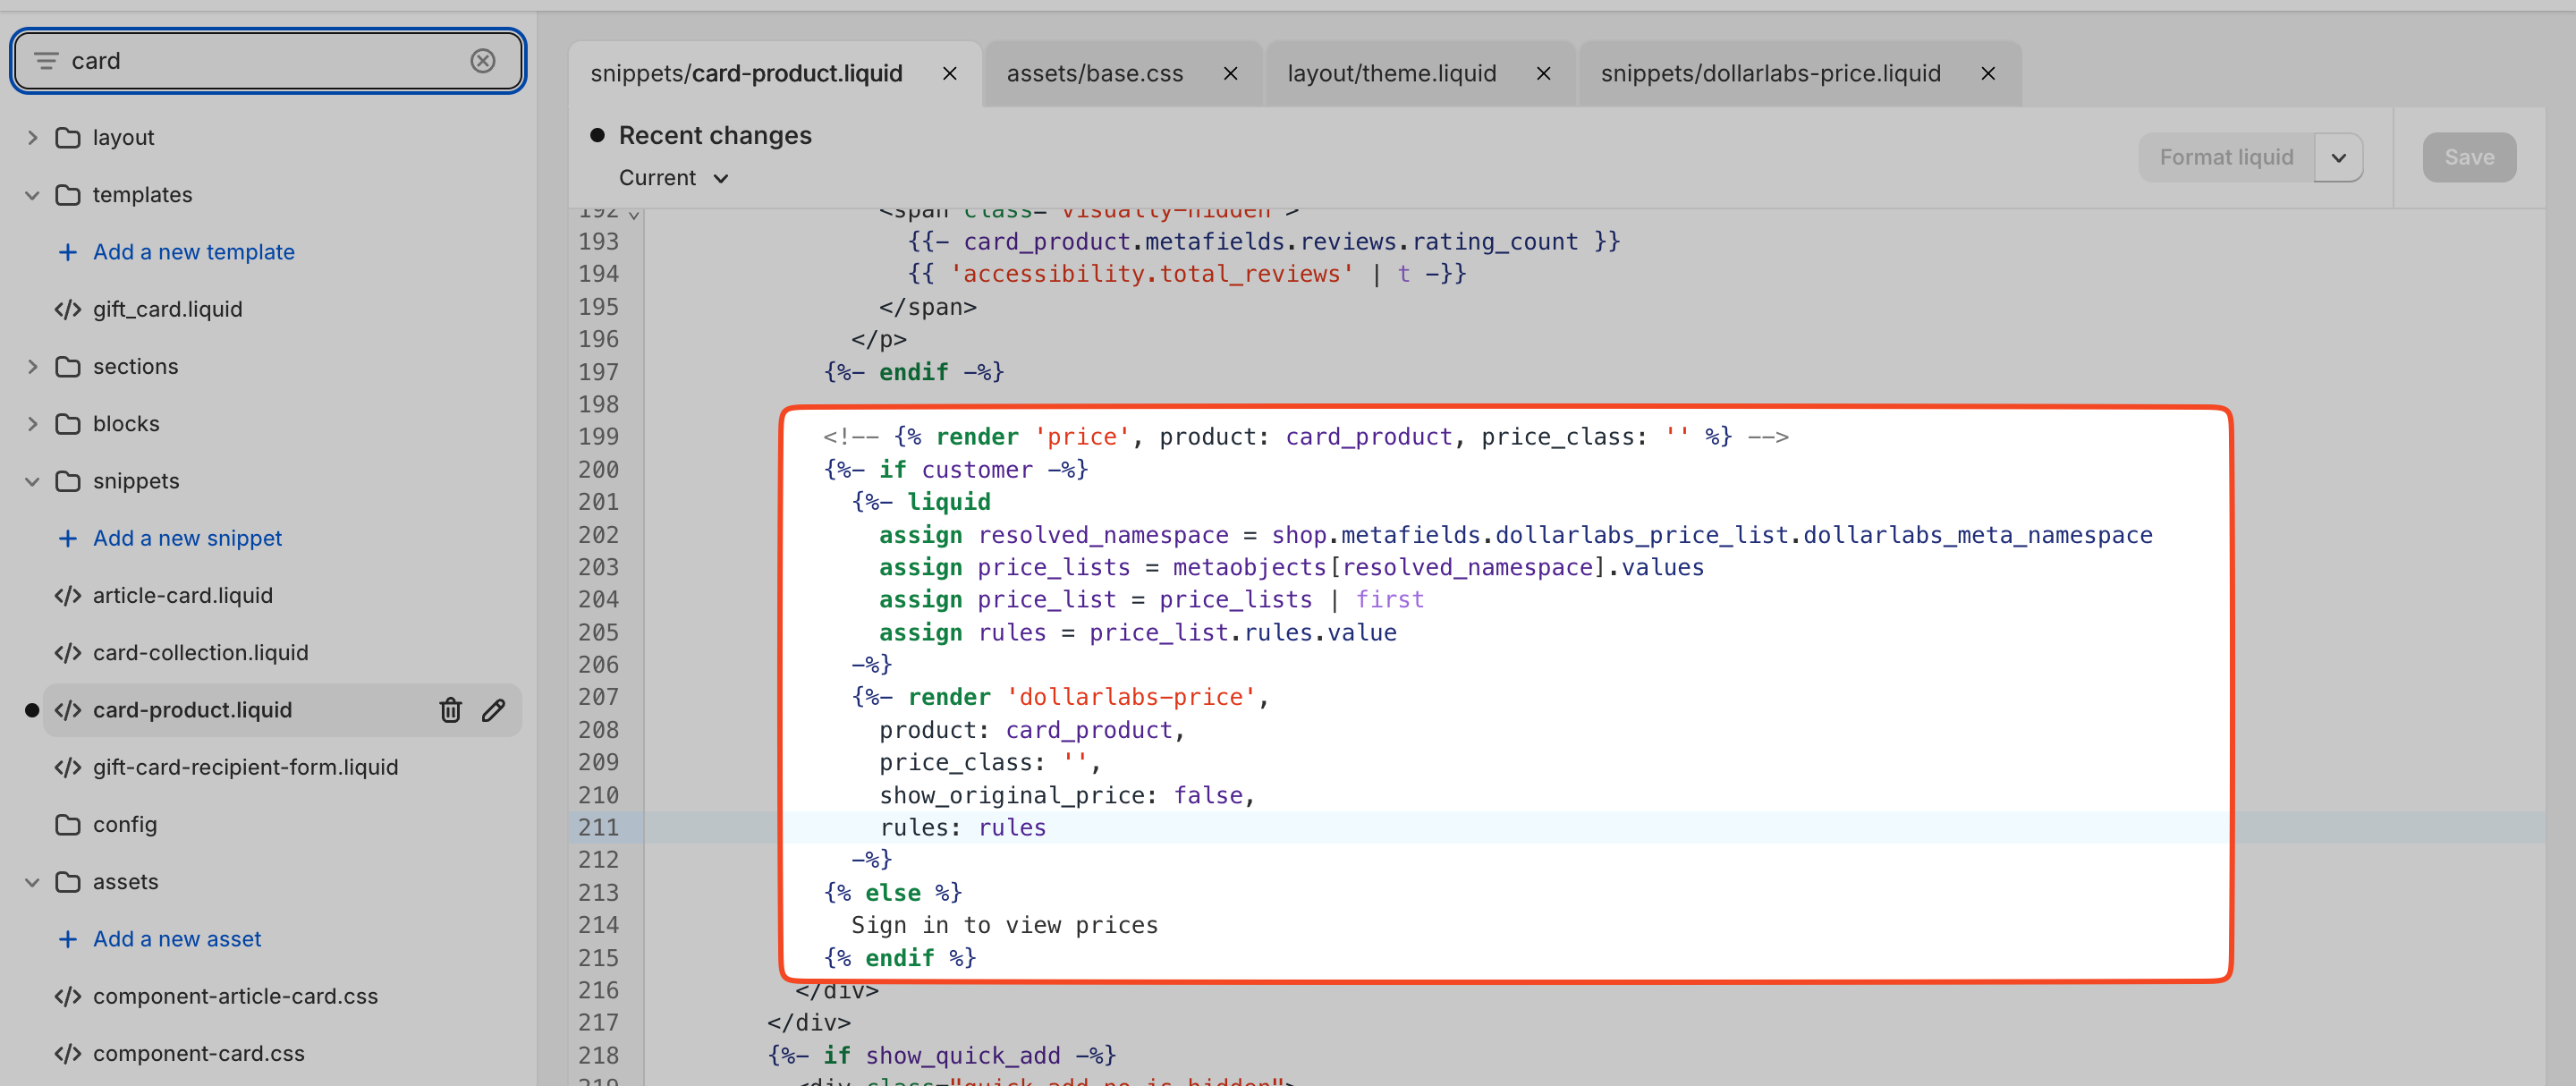2576x1086 pixels.
Task: Delete card-product.liquid with trash icon
Action: [450, 710]
